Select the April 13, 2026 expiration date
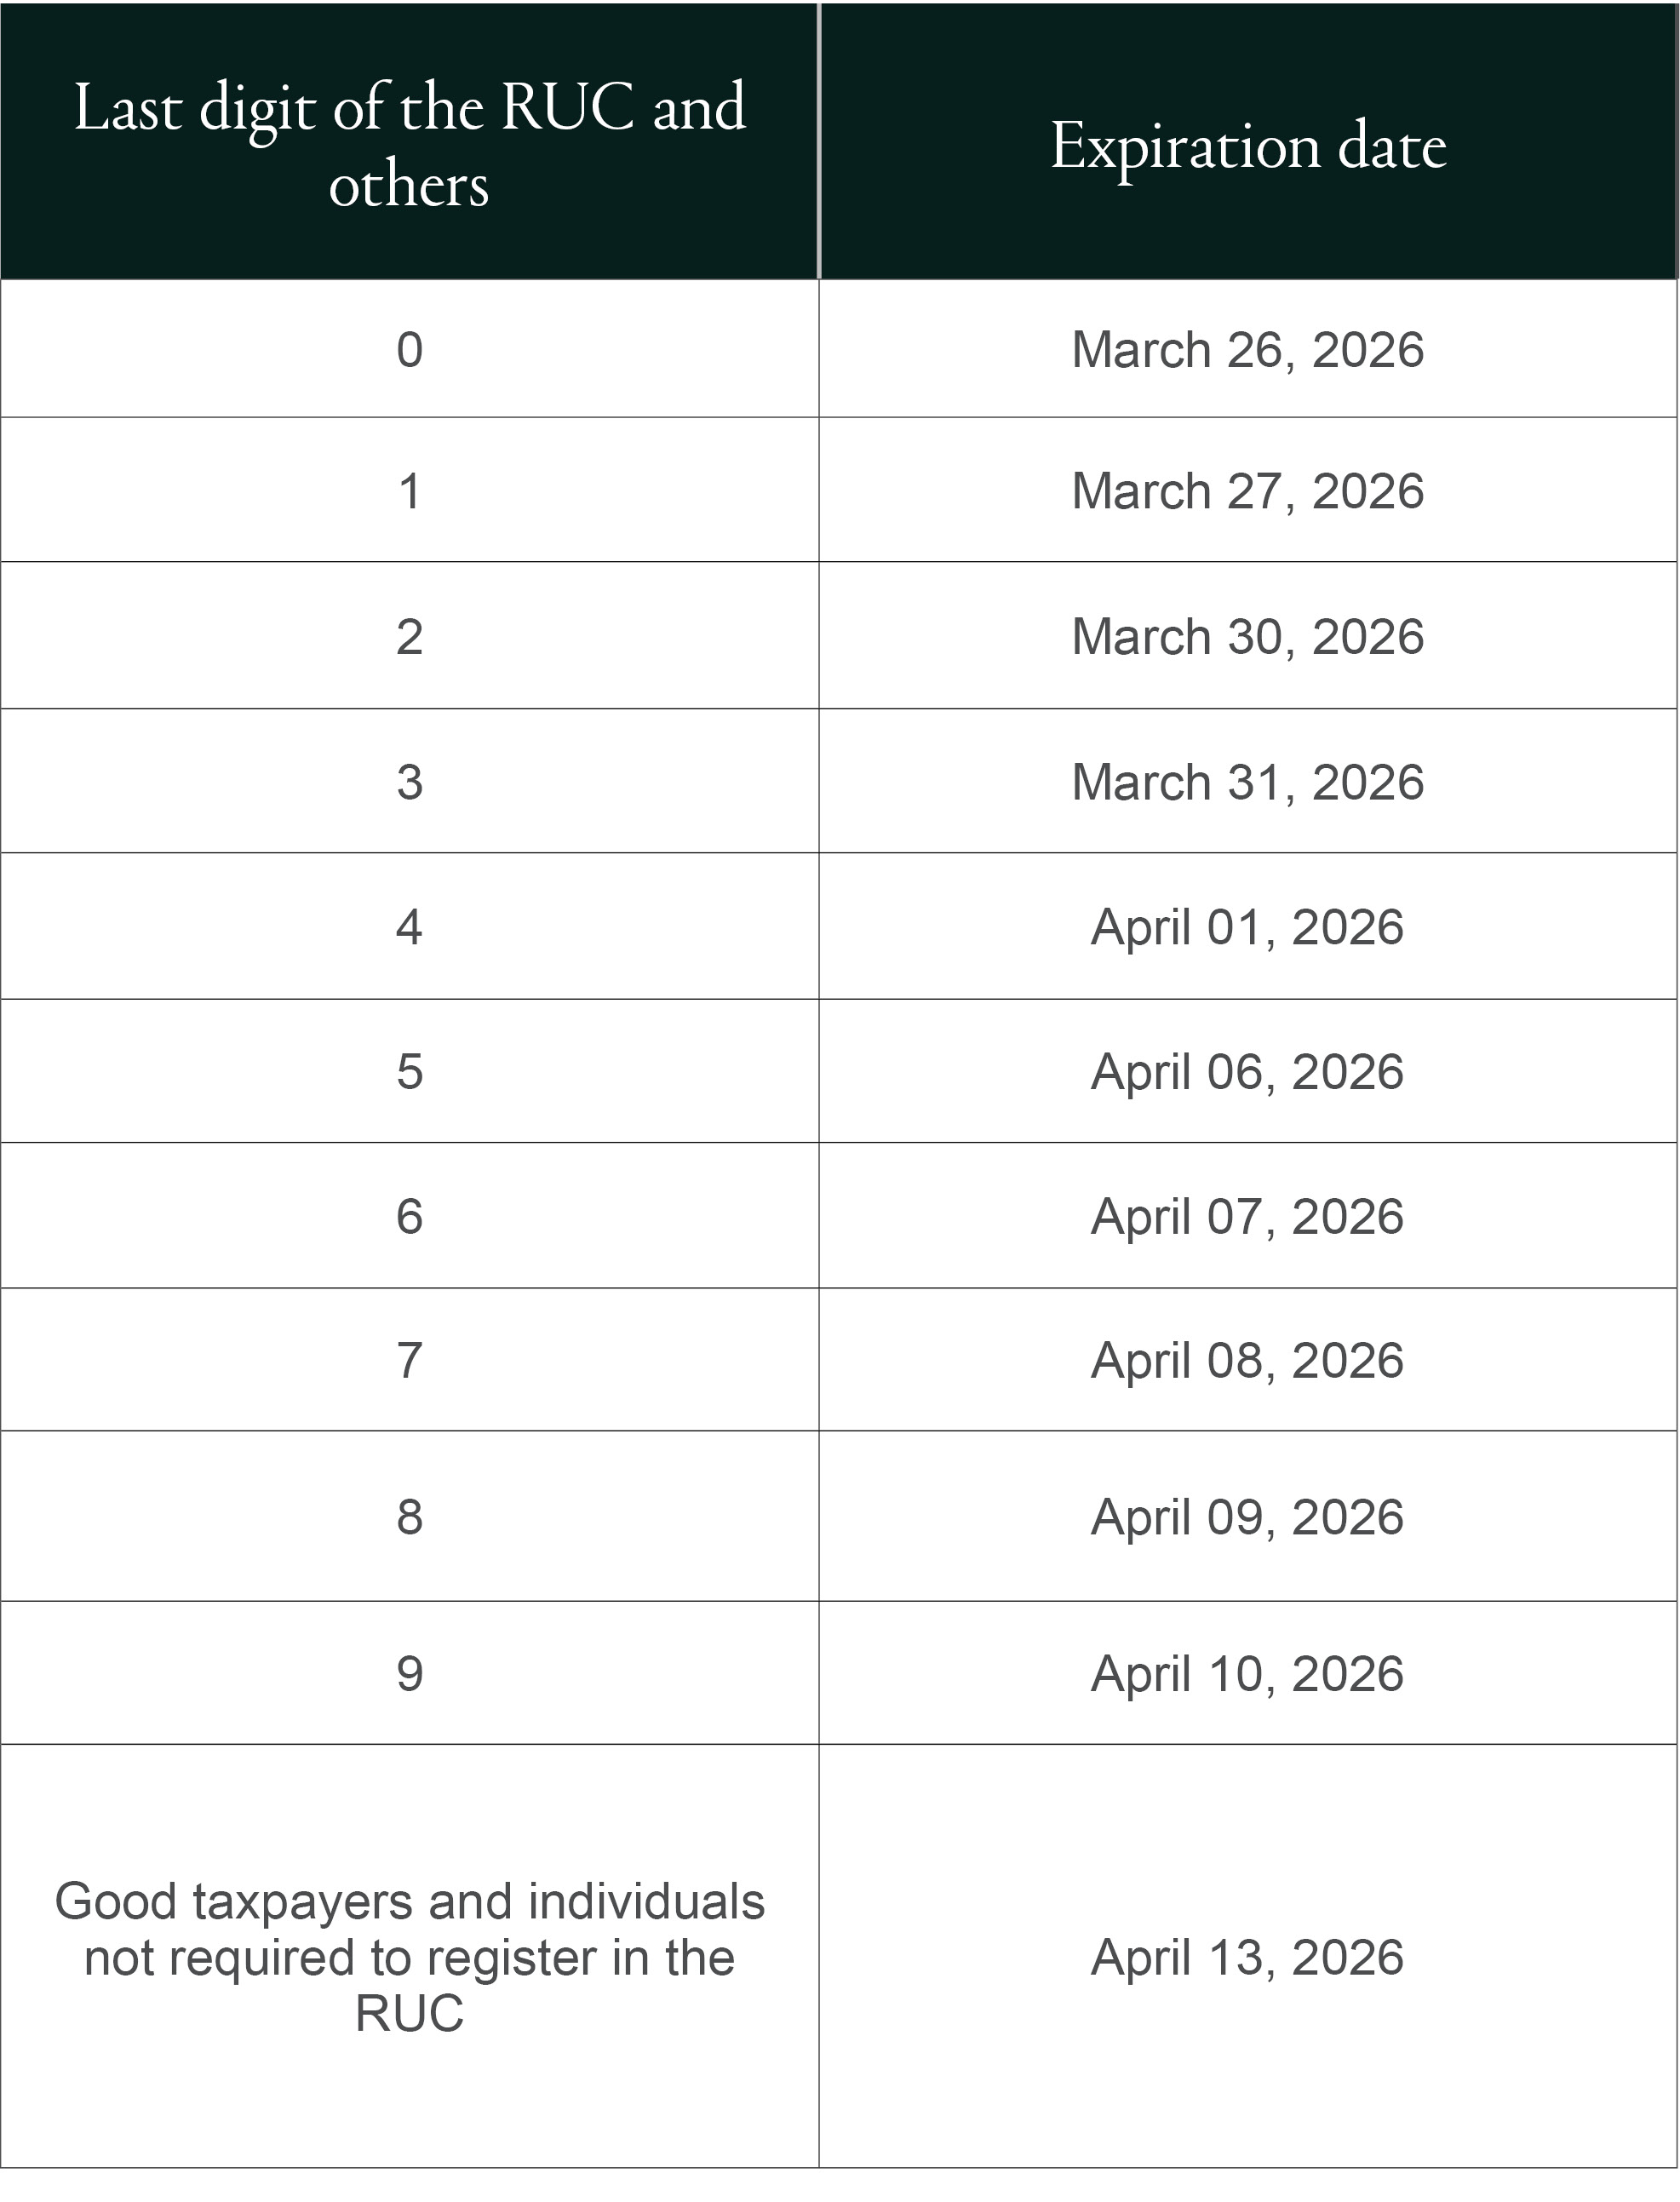1680x2202 pixels. pos(1248,1957)
